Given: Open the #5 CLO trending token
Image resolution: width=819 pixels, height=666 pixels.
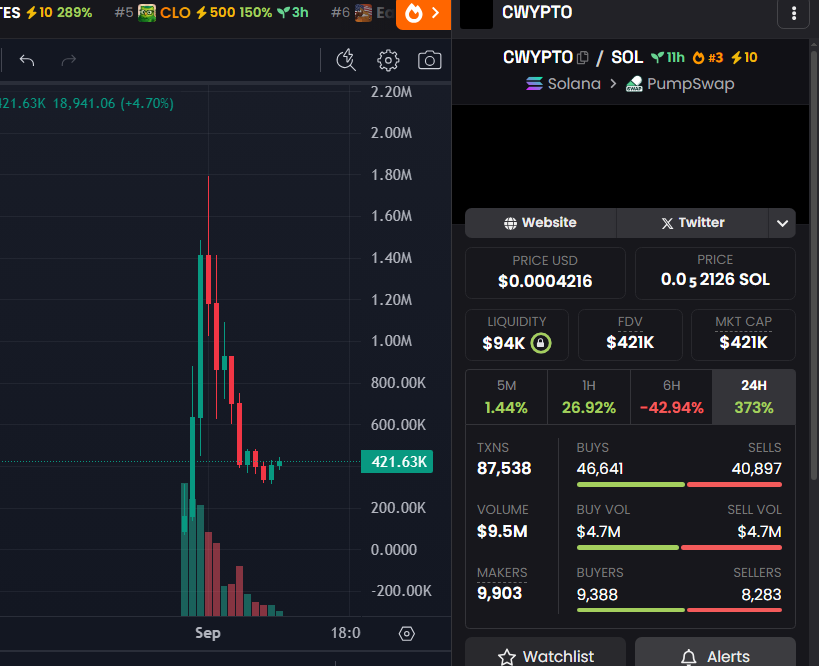Looking at the screenshot, I should click(x=211, y=13).
